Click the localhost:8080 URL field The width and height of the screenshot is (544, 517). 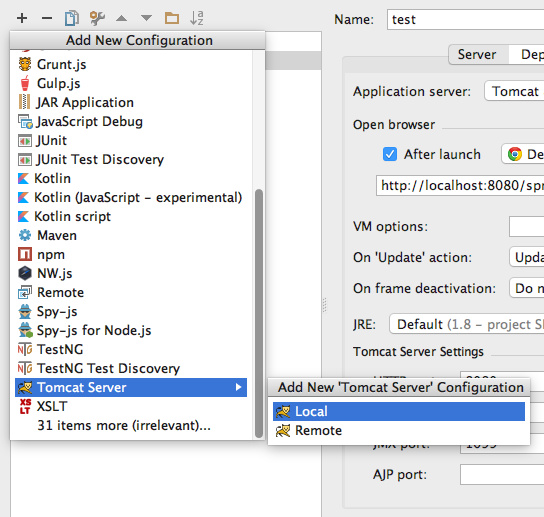[x=460, y=185]
